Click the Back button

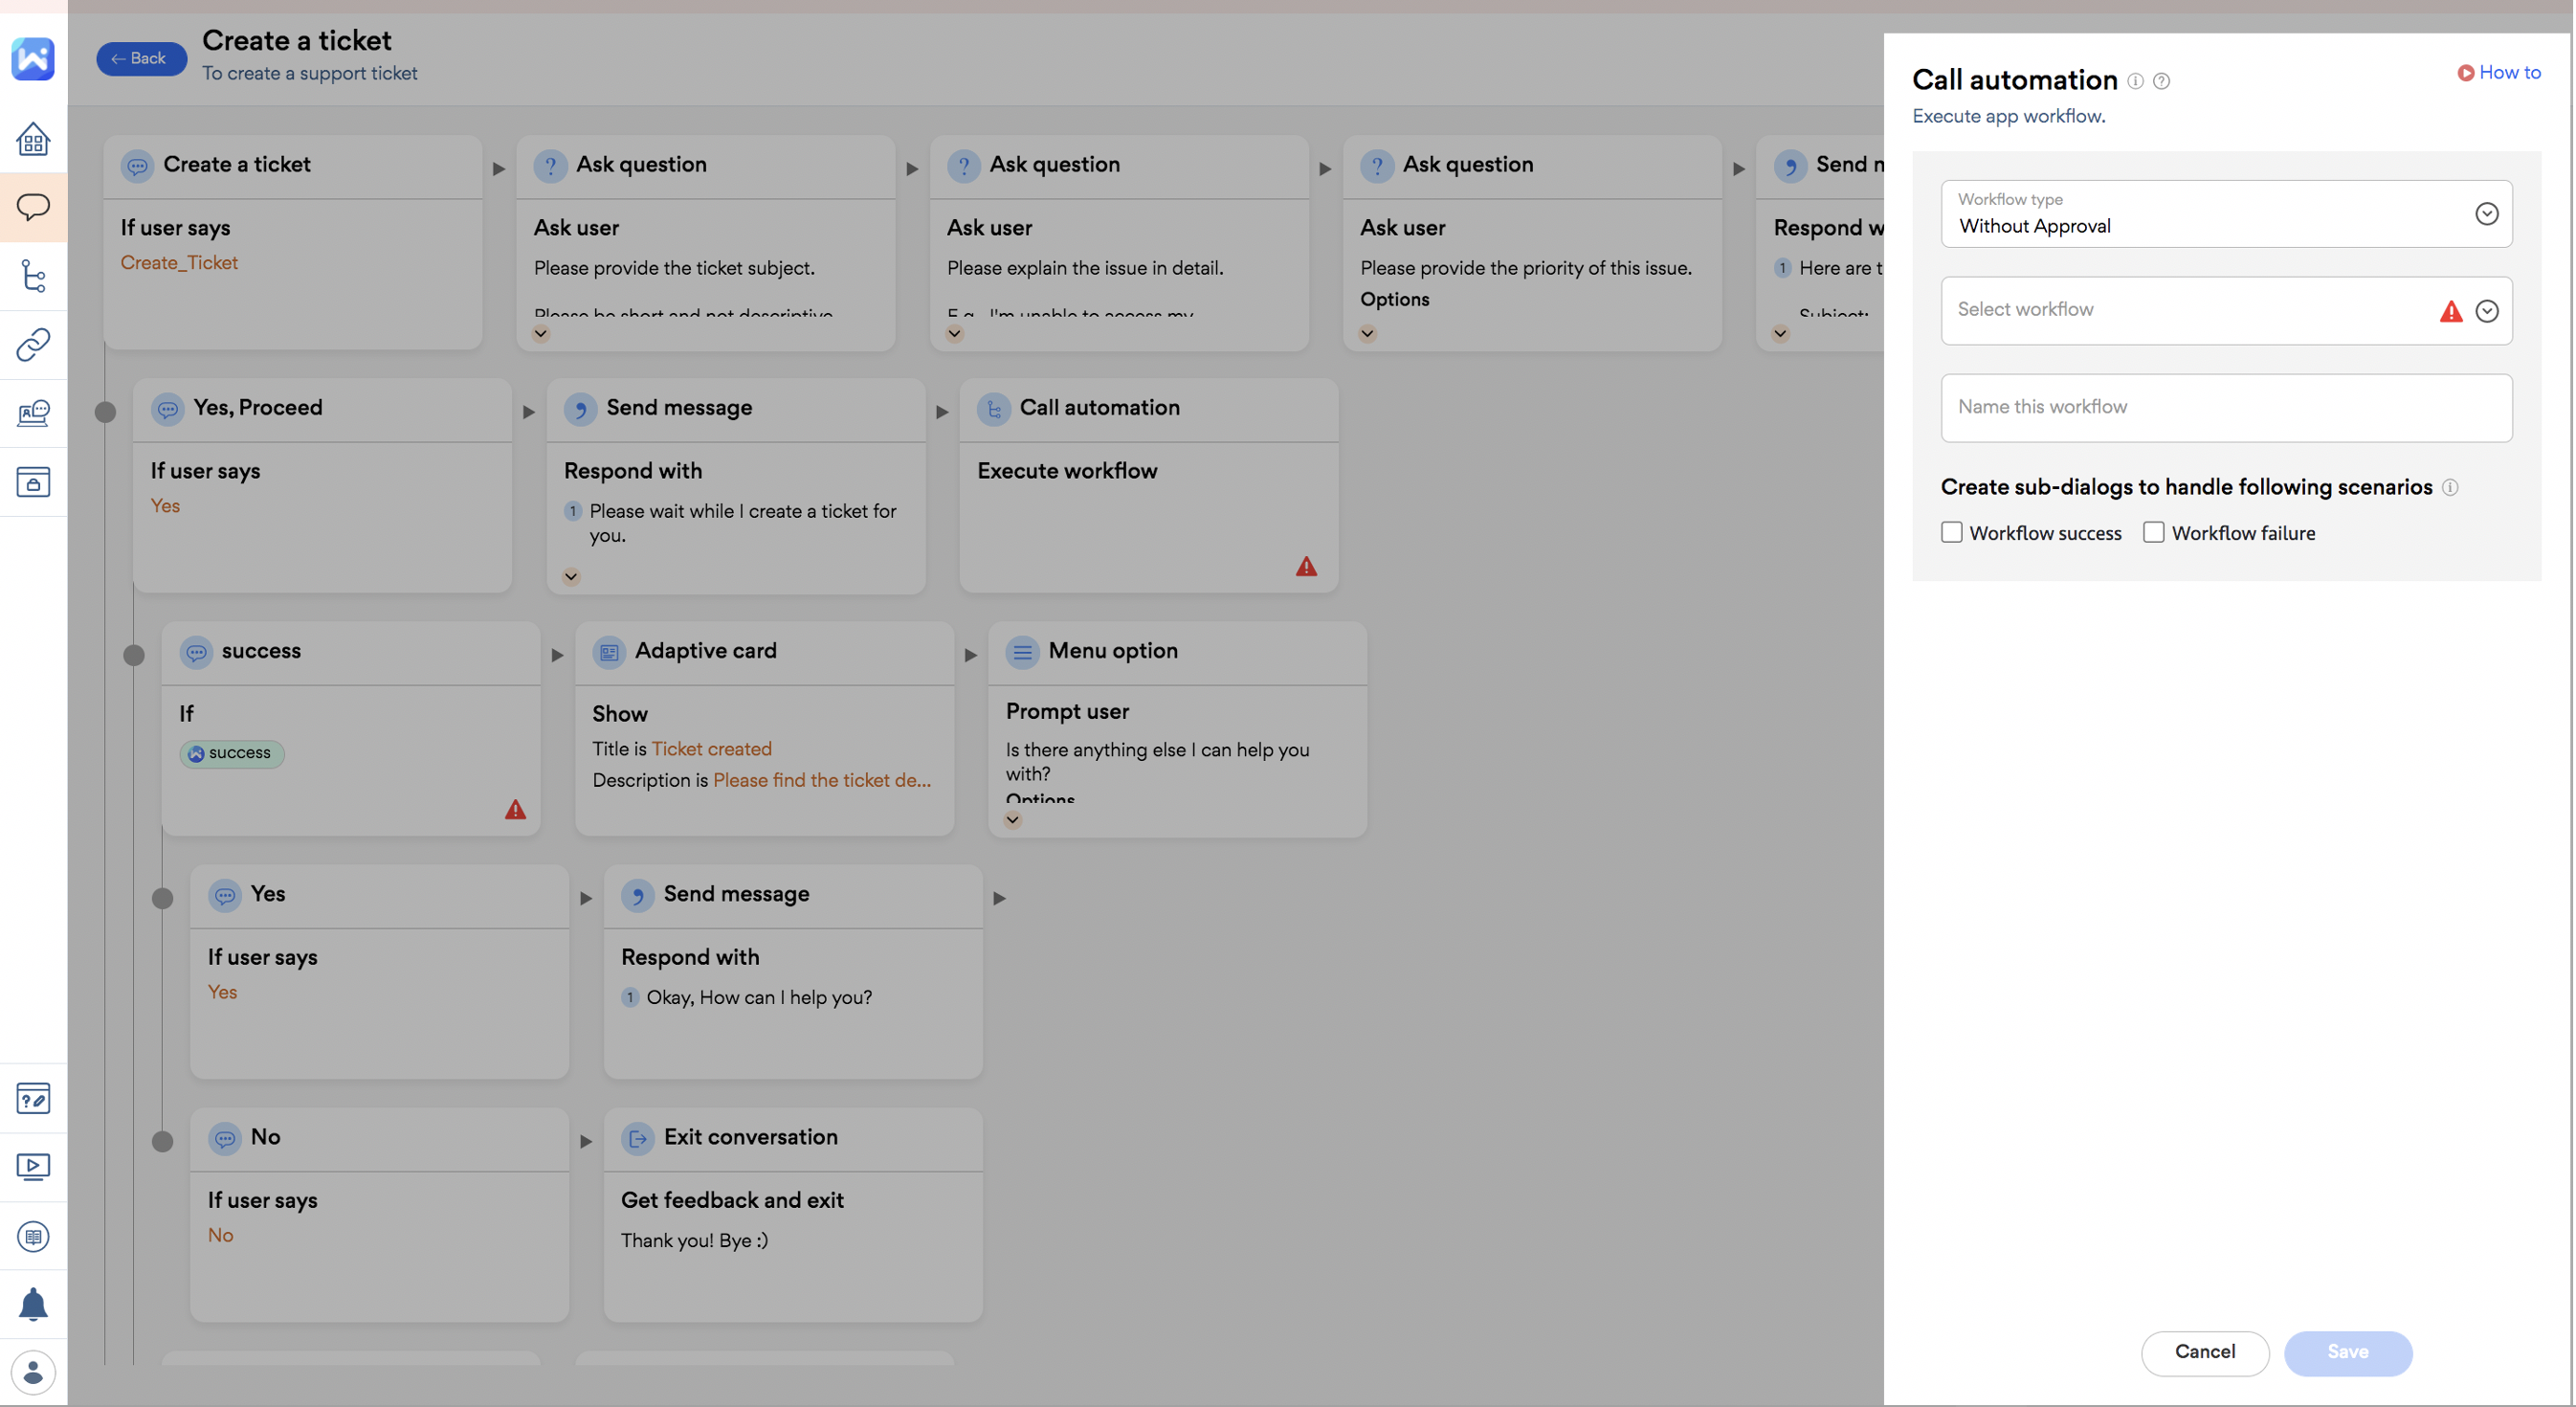(x=141, y=58)
